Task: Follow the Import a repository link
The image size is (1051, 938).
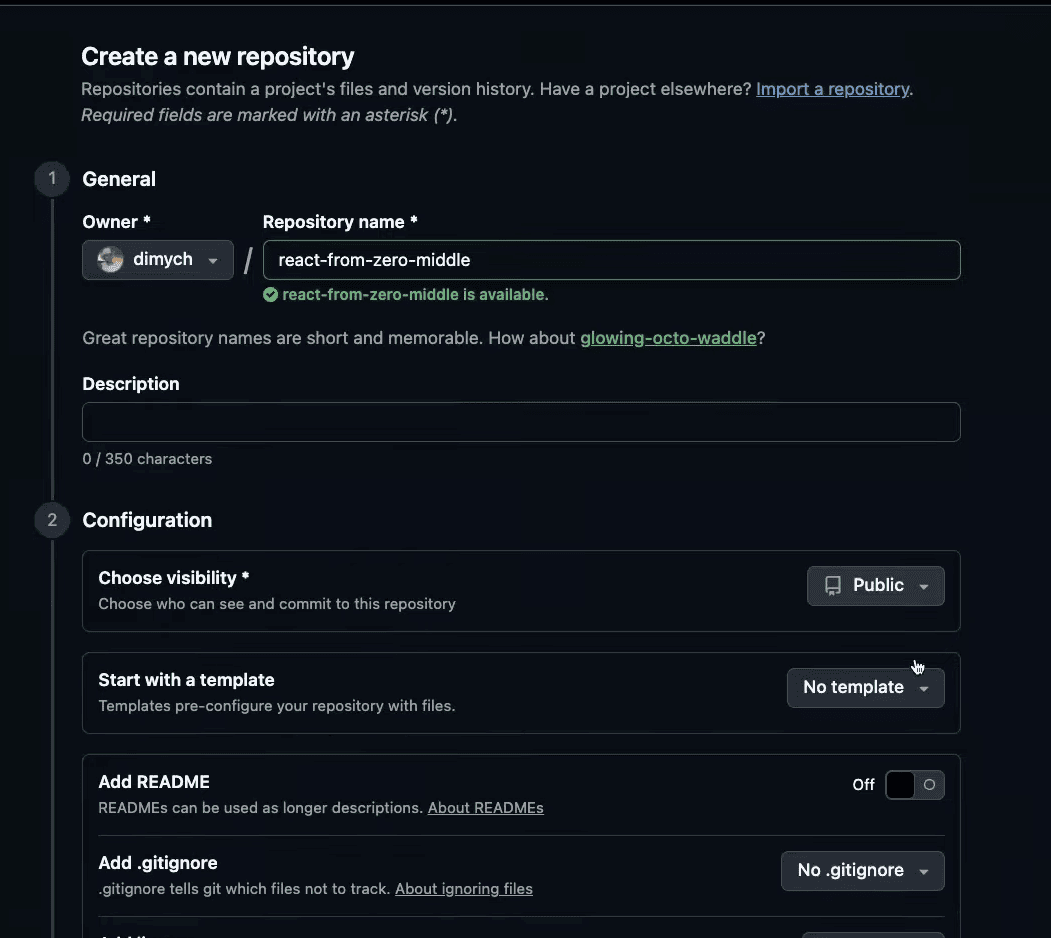Action: 832,89
